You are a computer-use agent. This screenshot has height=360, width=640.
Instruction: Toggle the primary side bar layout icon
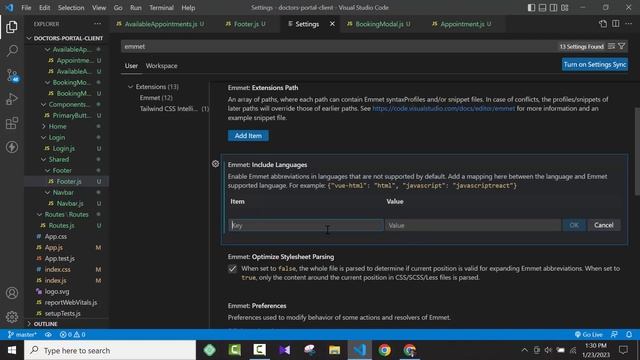tap(531, 8)
